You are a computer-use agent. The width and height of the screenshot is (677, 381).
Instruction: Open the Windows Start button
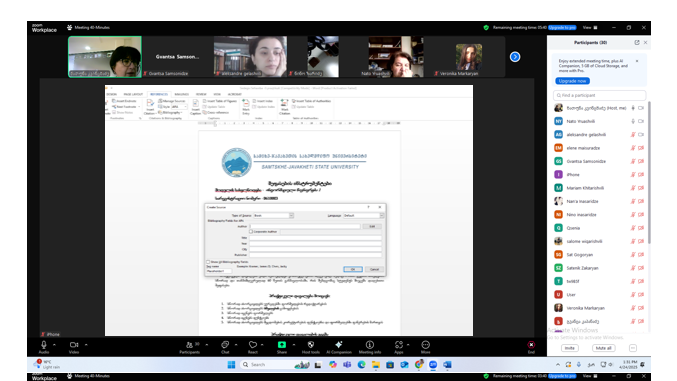[231, 365]
